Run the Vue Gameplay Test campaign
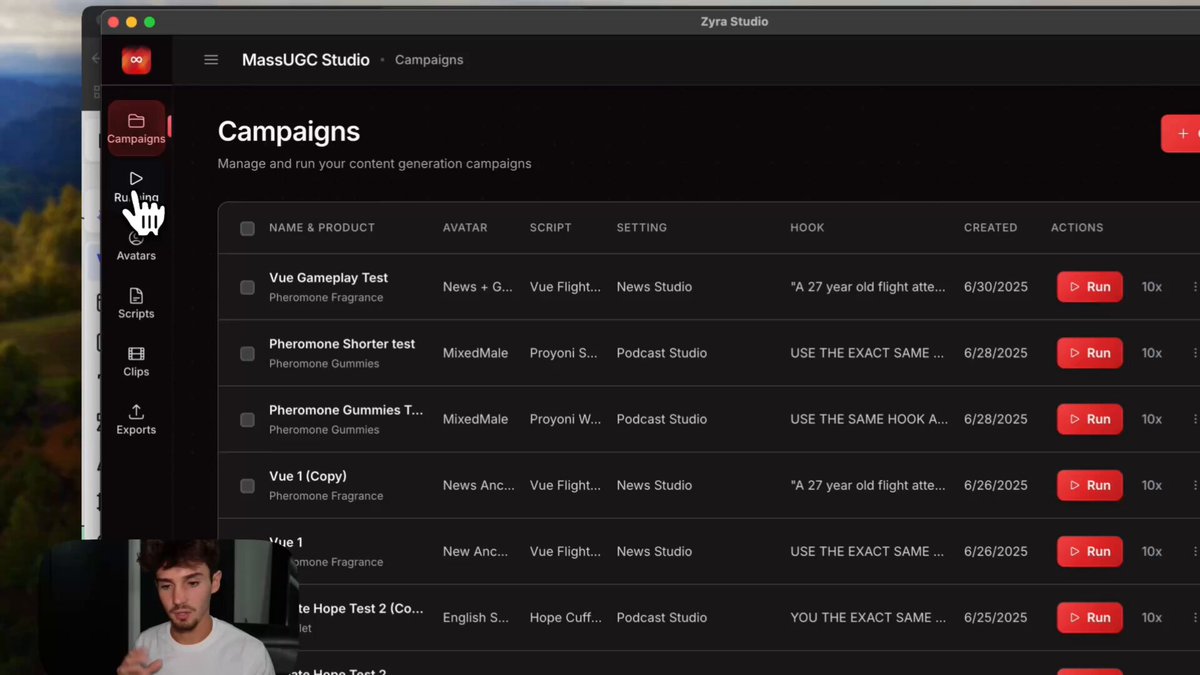This screenshot has height=675, width=1200. [x=1090, y=287]
